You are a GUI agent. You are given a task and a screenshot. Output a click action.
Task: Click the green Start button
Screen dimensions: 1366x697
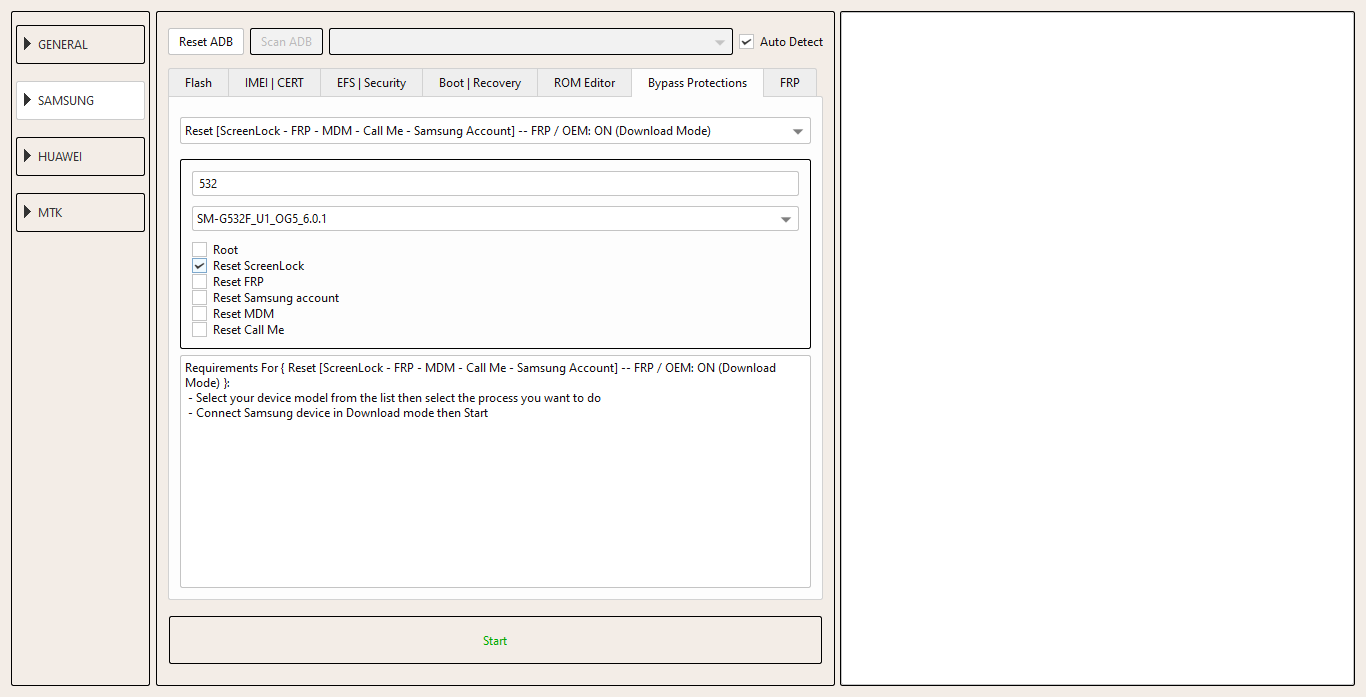click(x=495, y=640)
